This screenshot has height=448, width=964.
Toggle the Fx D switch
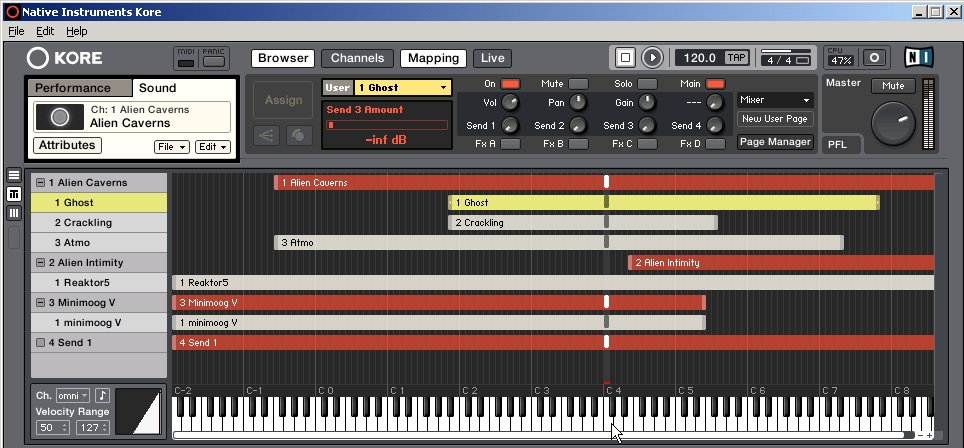click(715, 144)
